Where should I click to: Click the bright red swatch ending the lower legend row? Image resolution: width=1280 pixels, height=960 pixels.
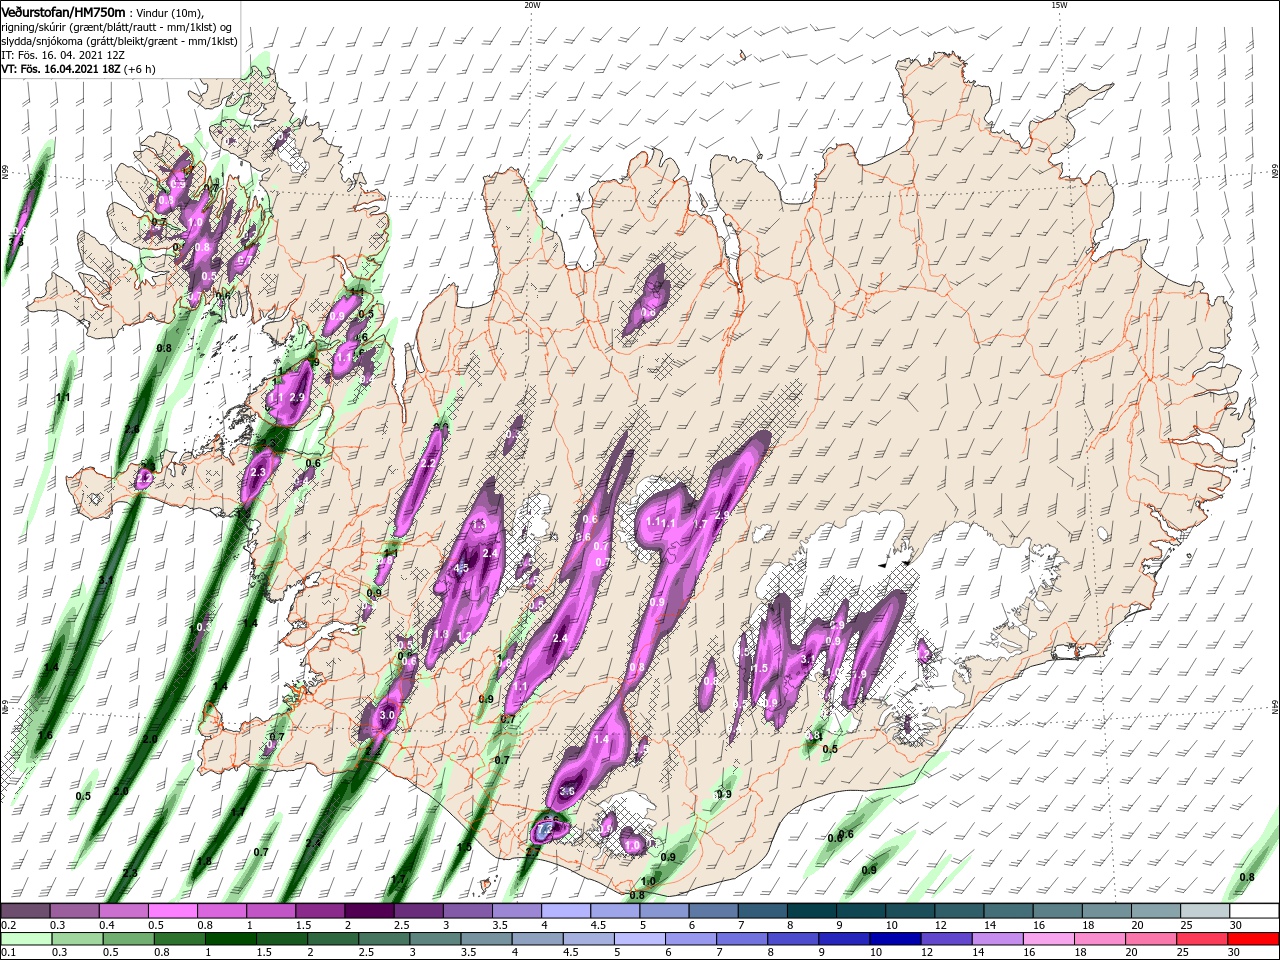coord(1251,938)
